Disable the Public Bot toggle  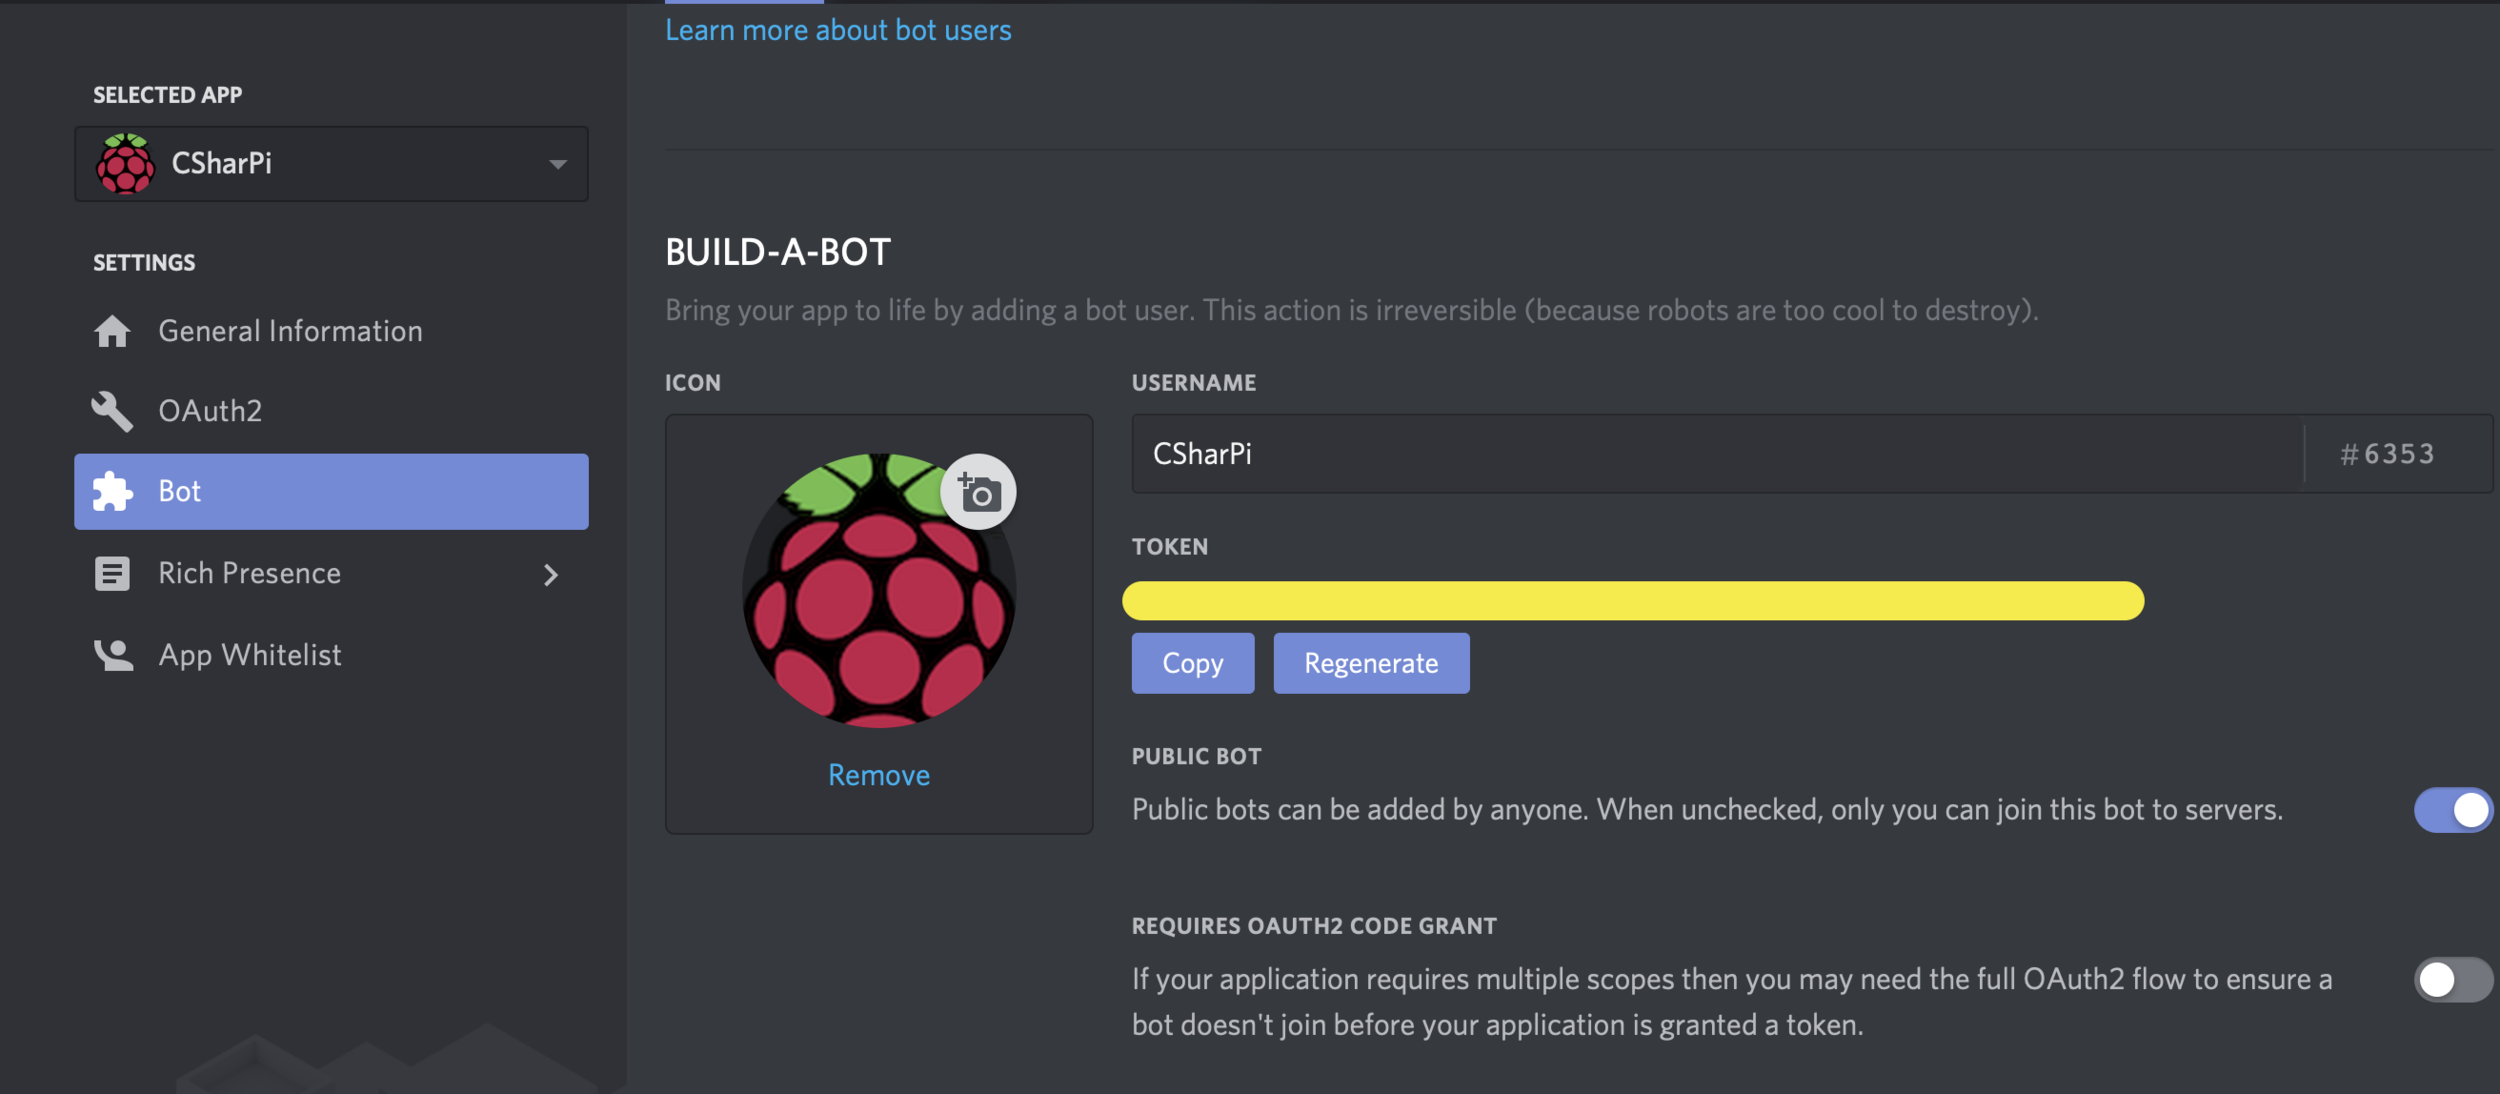pyautogui.click(x=2452, y=810)
